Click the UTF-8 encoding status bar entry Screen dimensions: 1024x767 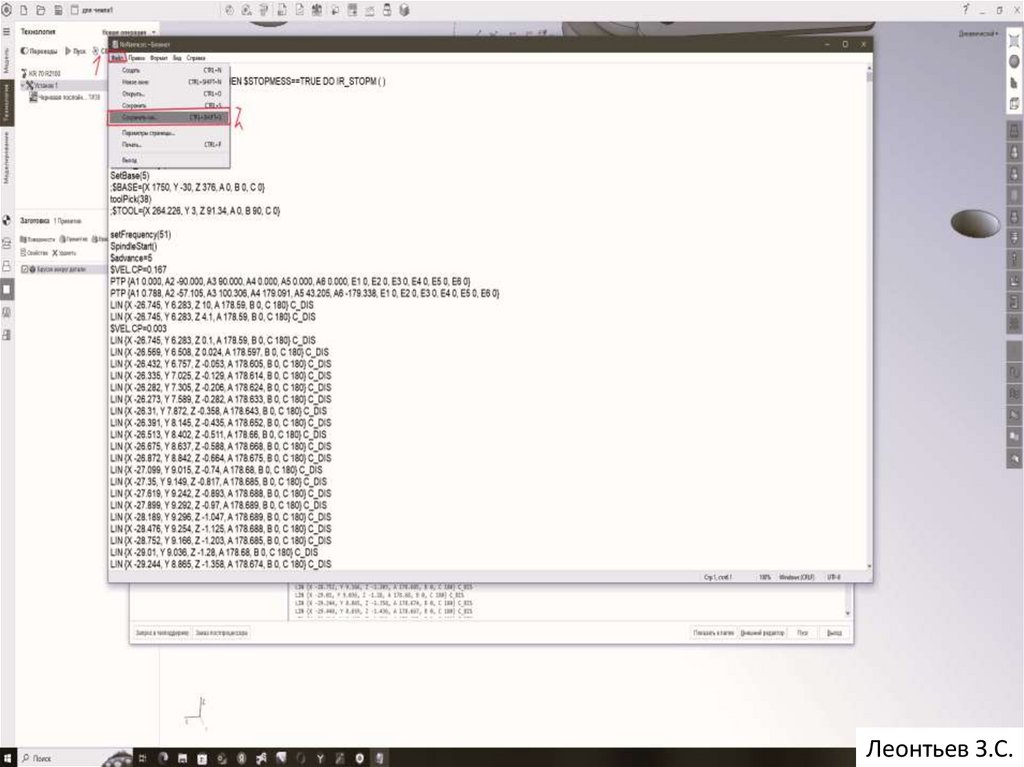pos(834,578)
